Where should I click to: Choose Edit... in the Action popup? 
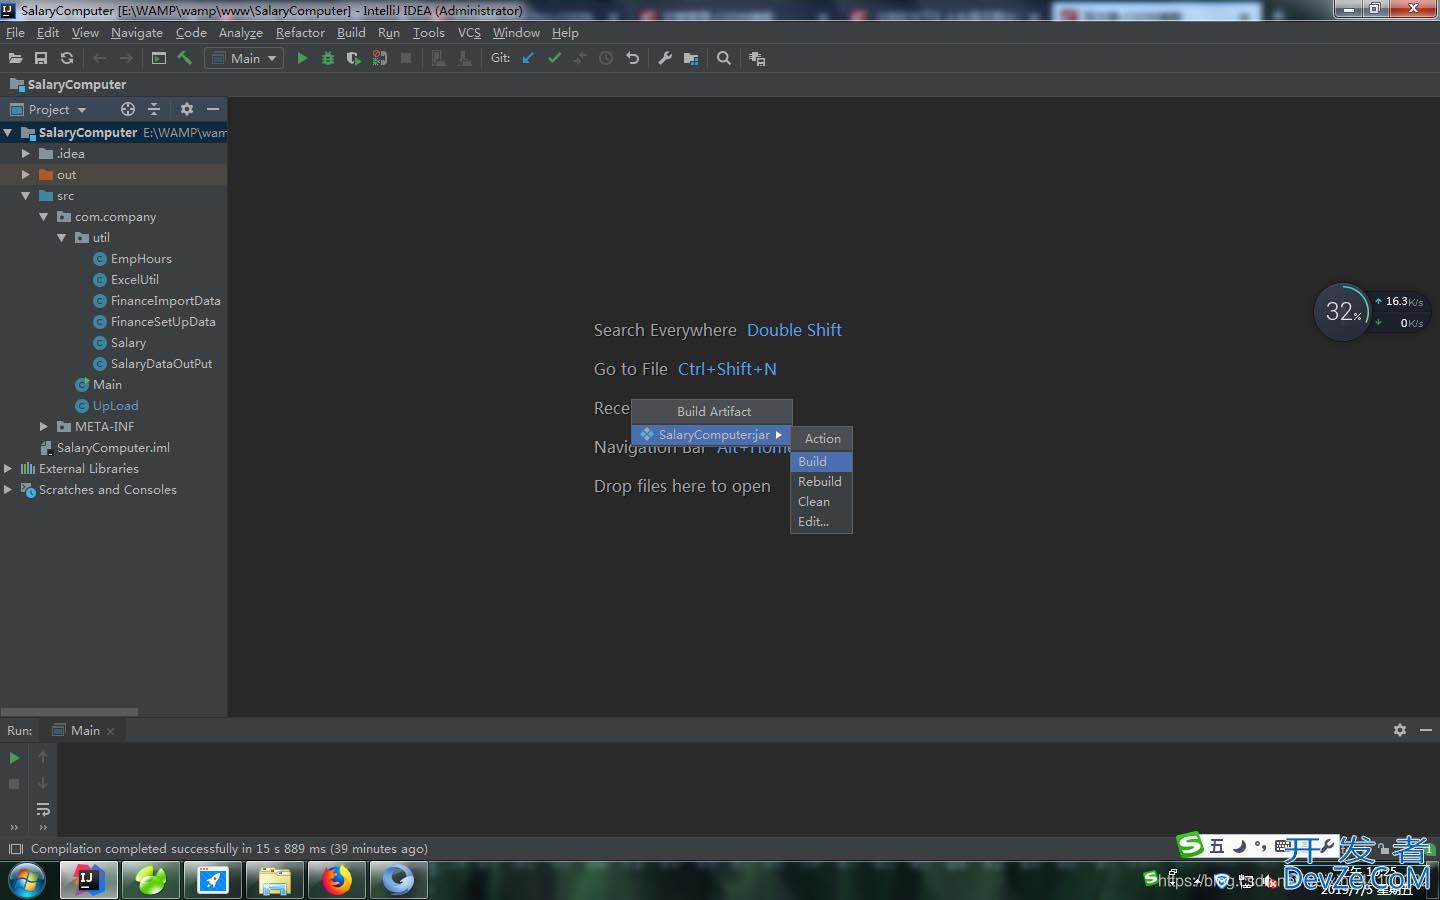pyautogui.click(x=821, y=521)
